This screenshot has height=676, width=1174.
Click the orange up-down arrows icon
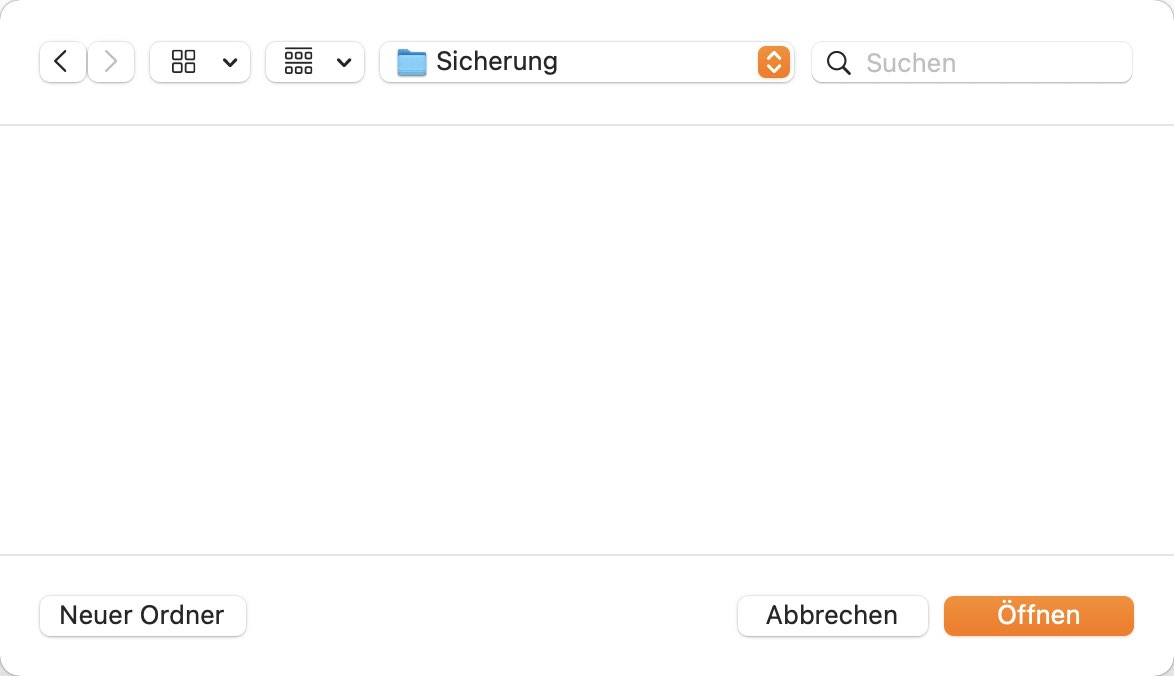[773, 61]
